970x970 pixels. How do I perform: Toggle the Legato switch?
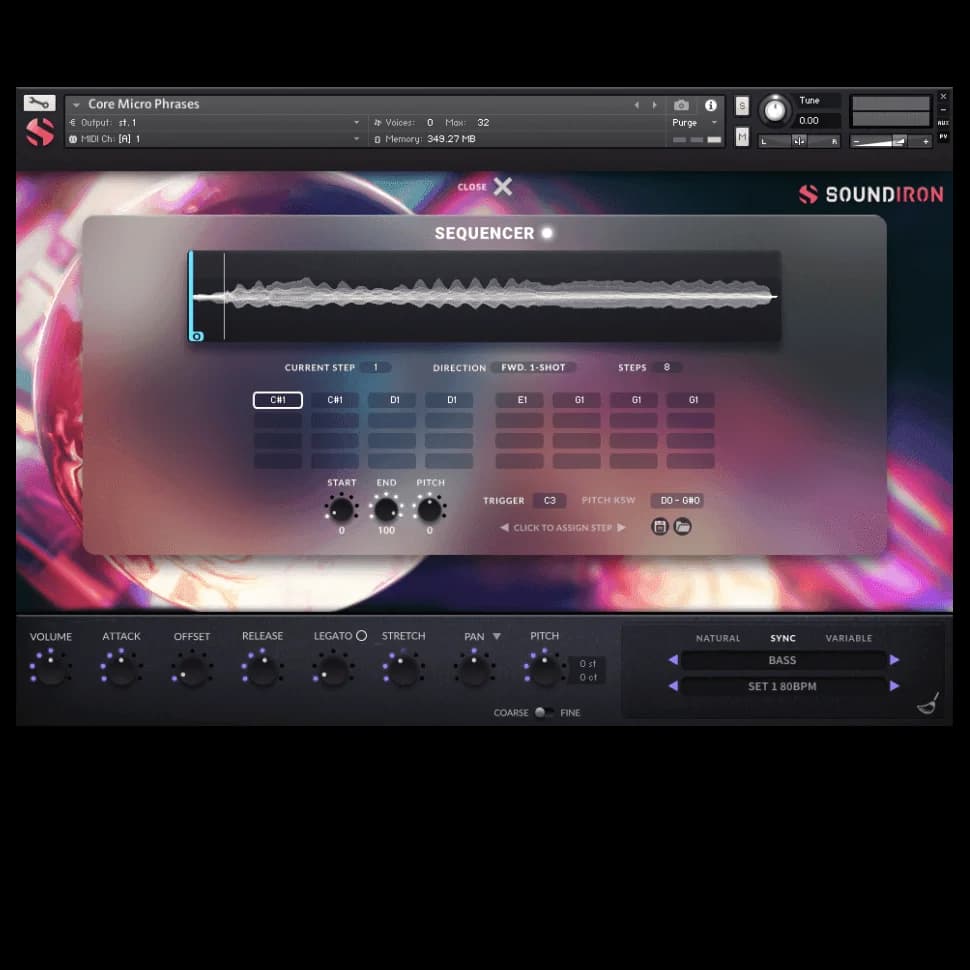(361, 636)
